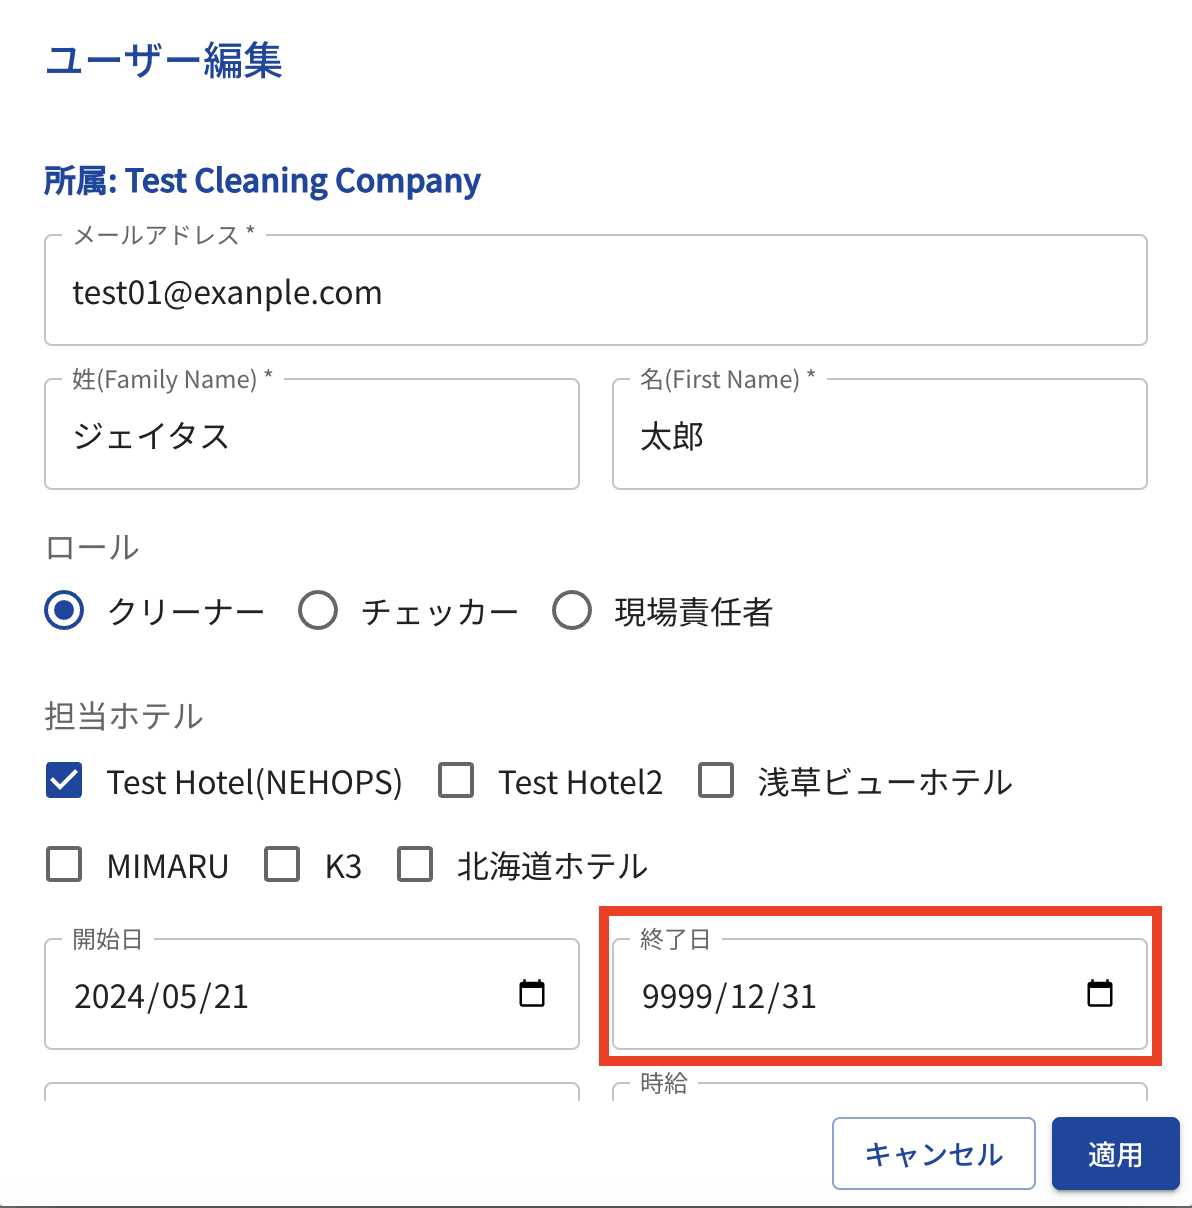
Task: Choose the 現場責任者 role option
Action: pos(572,610)
